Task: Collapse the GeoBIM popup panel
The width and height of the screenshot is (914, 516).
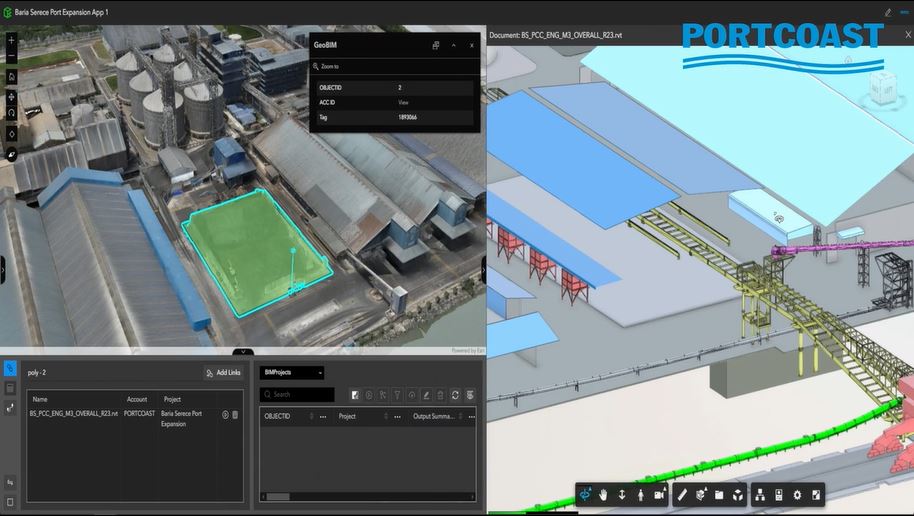Action: [454, 45]
